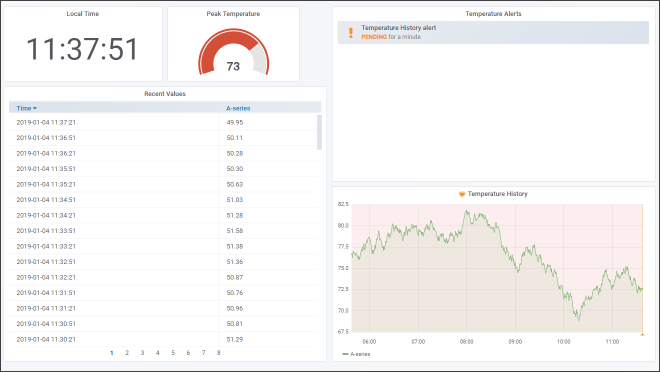The height and width of the screenshot is (372, 660).
Task: Select the row 2019-01-04 11:35:21
Action: click(163, 184)
